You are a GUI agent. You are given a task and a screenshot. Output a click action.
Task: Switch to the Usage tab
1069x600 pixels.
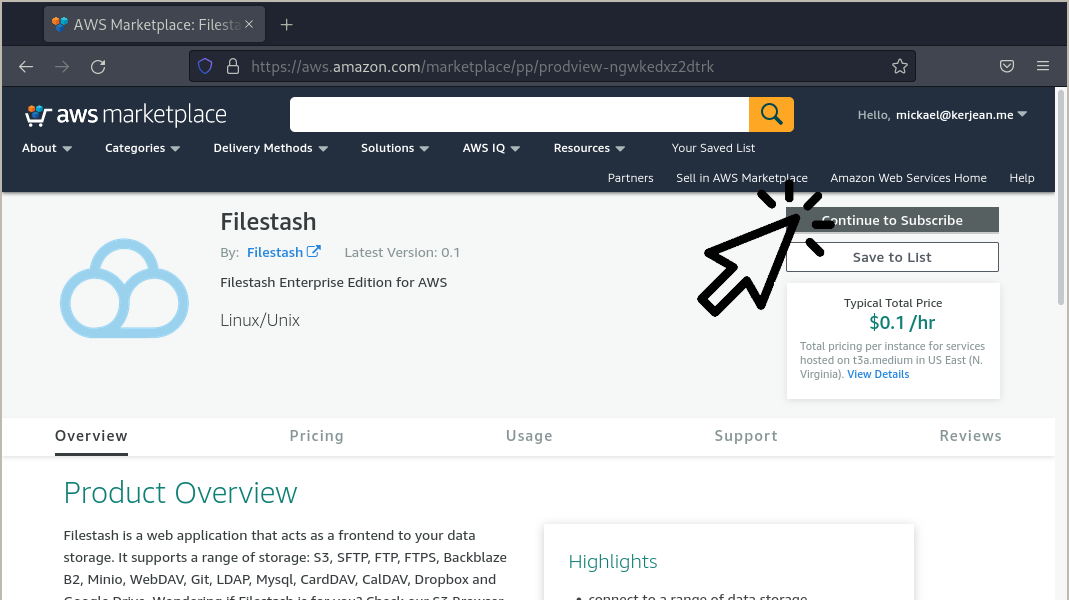[529, 436]
